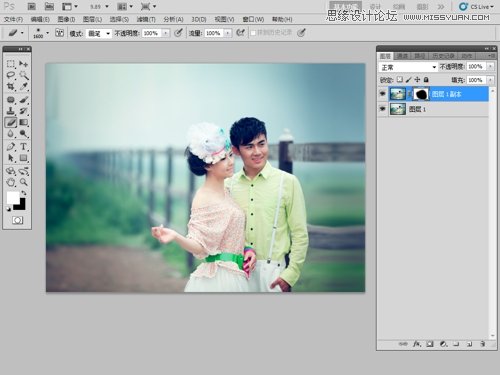Open the CS Live dropdown

pos(476,6)
